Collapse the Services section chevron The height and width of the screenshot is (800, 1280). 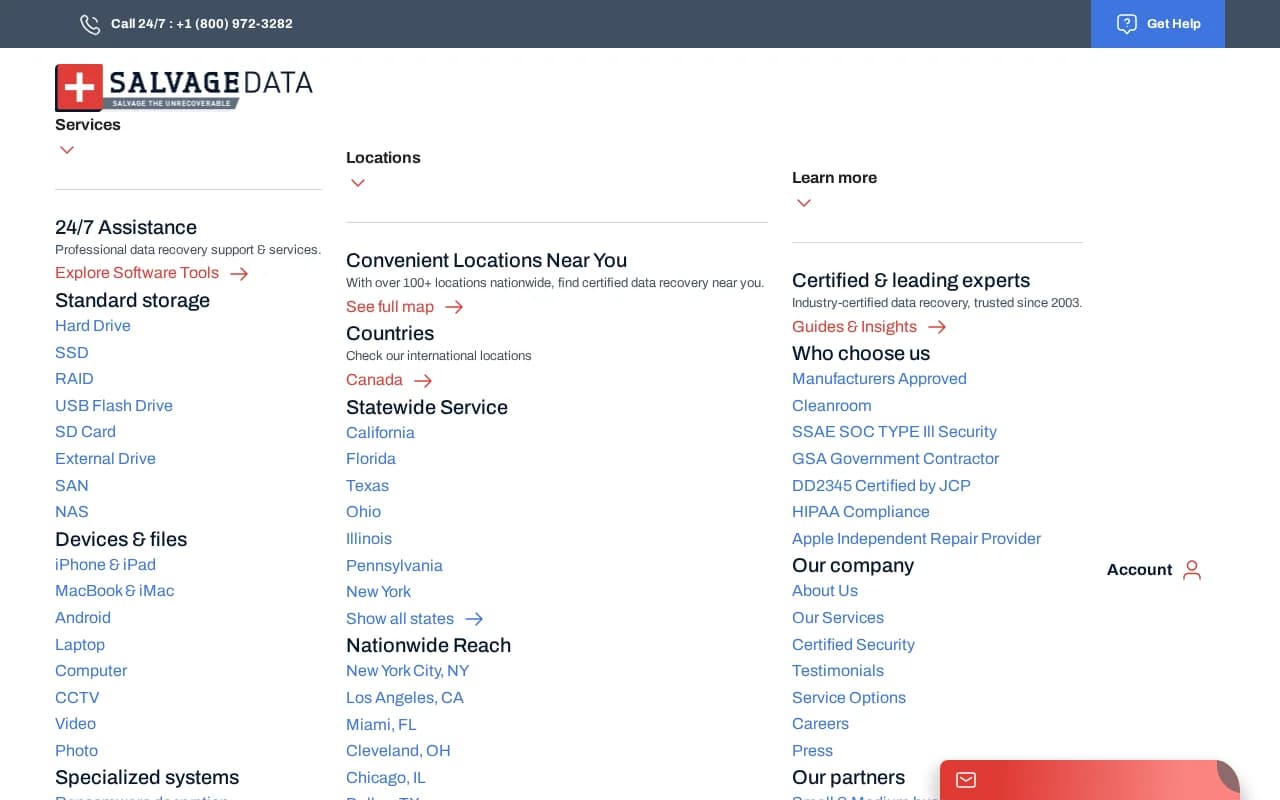point(66,149)
